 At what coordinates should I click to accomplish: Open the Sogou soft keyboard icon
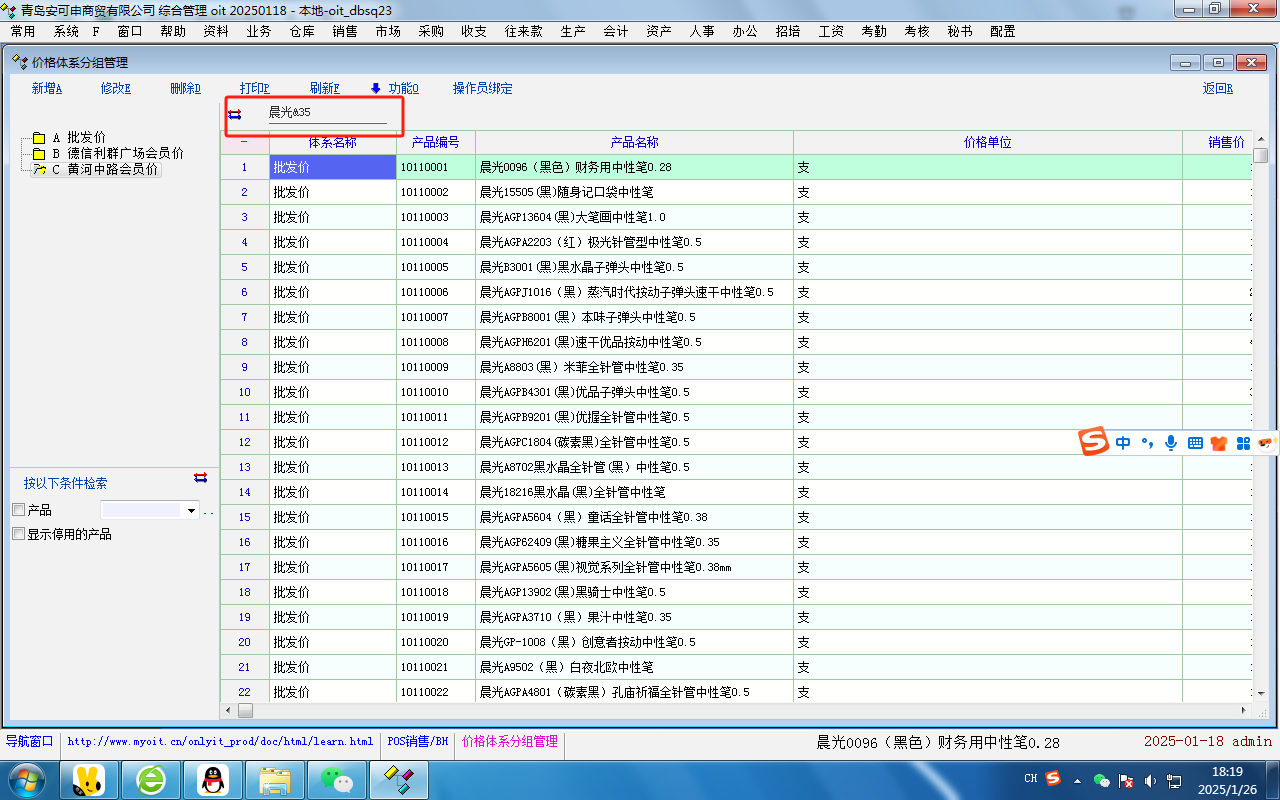coord(1194,443)
